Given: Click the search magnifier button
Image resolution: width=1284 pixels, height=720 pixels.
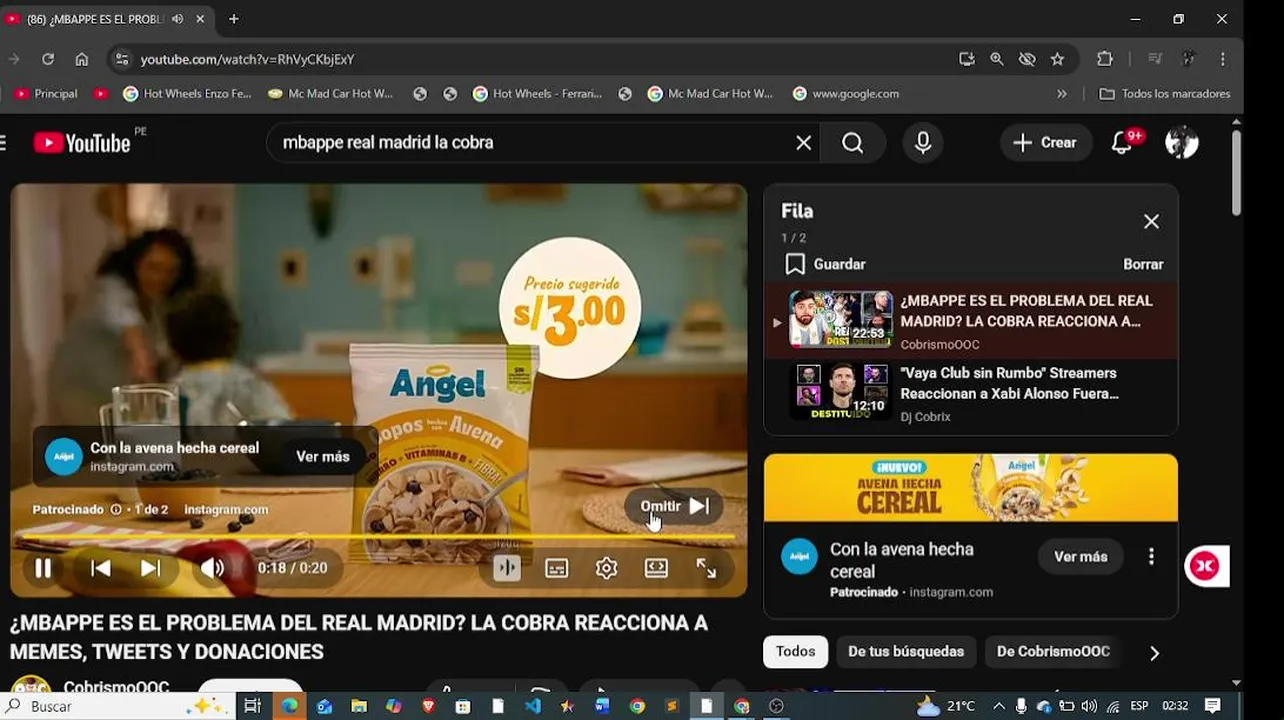Looking at the screenshot, I should pyautogui.click(x=852, y=142).
